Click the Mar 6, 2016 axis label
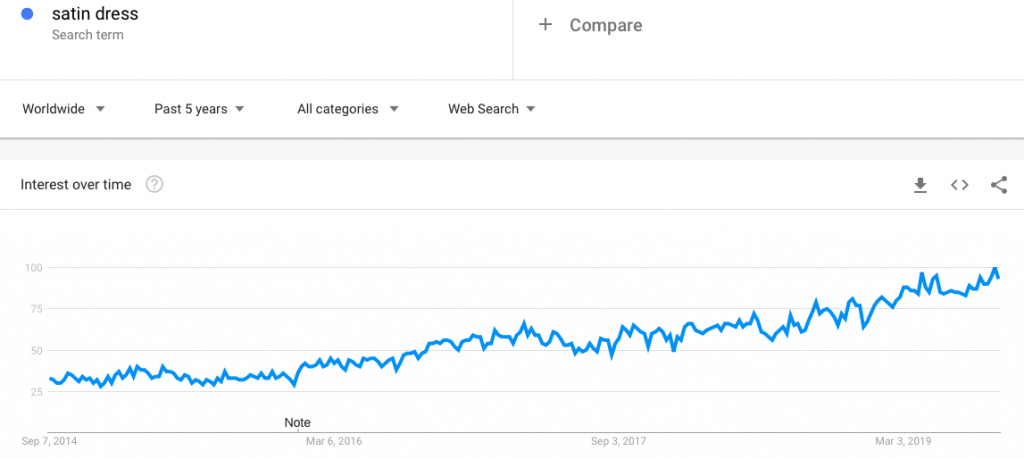1024x459 pixels. click(334, 441)
